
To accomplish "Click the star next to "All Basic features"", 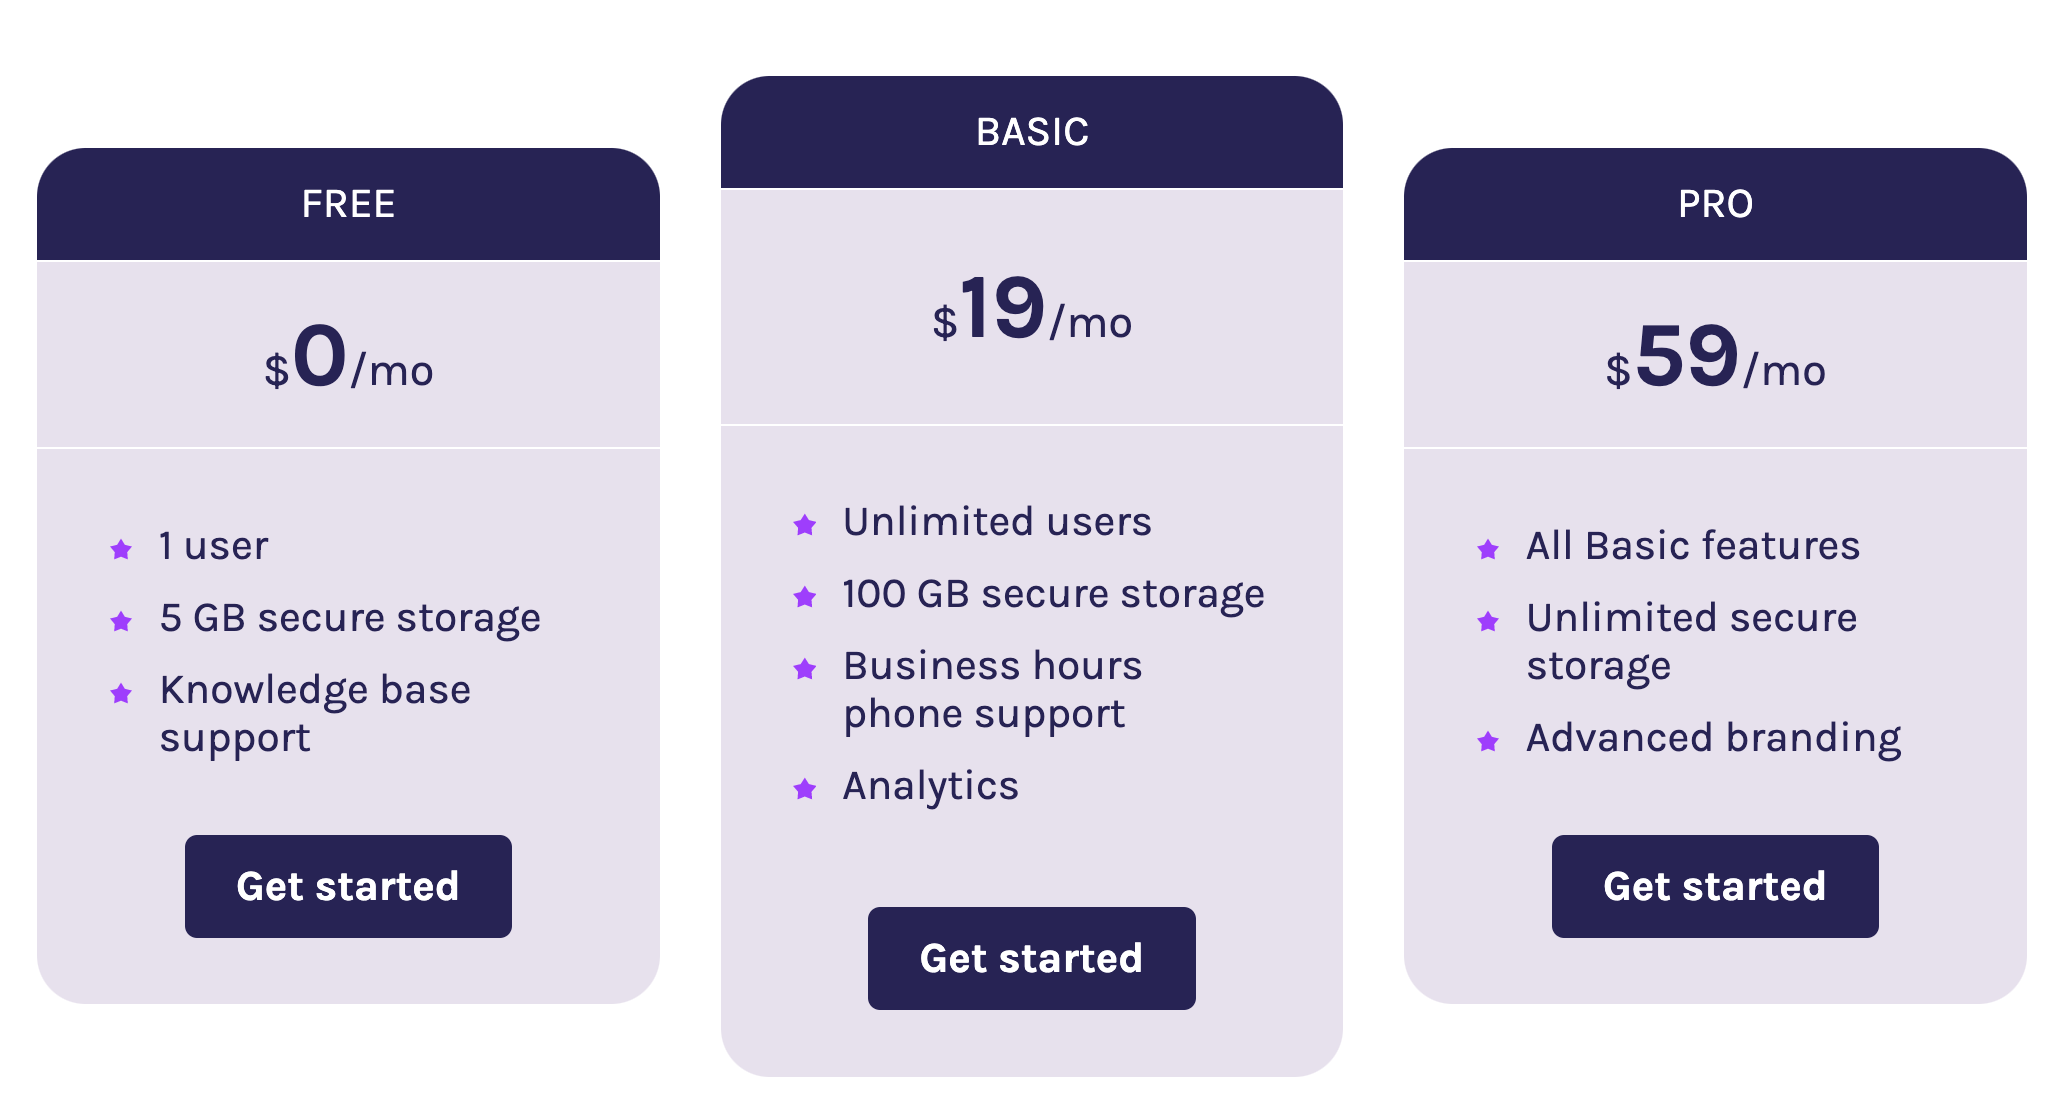I will coord(1488,549).
